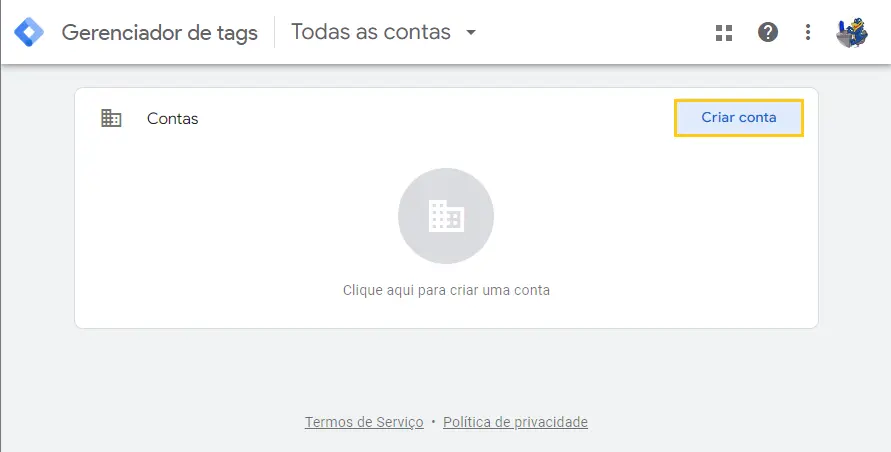Open the Todas as contas account selector
891x452 pixels.
384,32
